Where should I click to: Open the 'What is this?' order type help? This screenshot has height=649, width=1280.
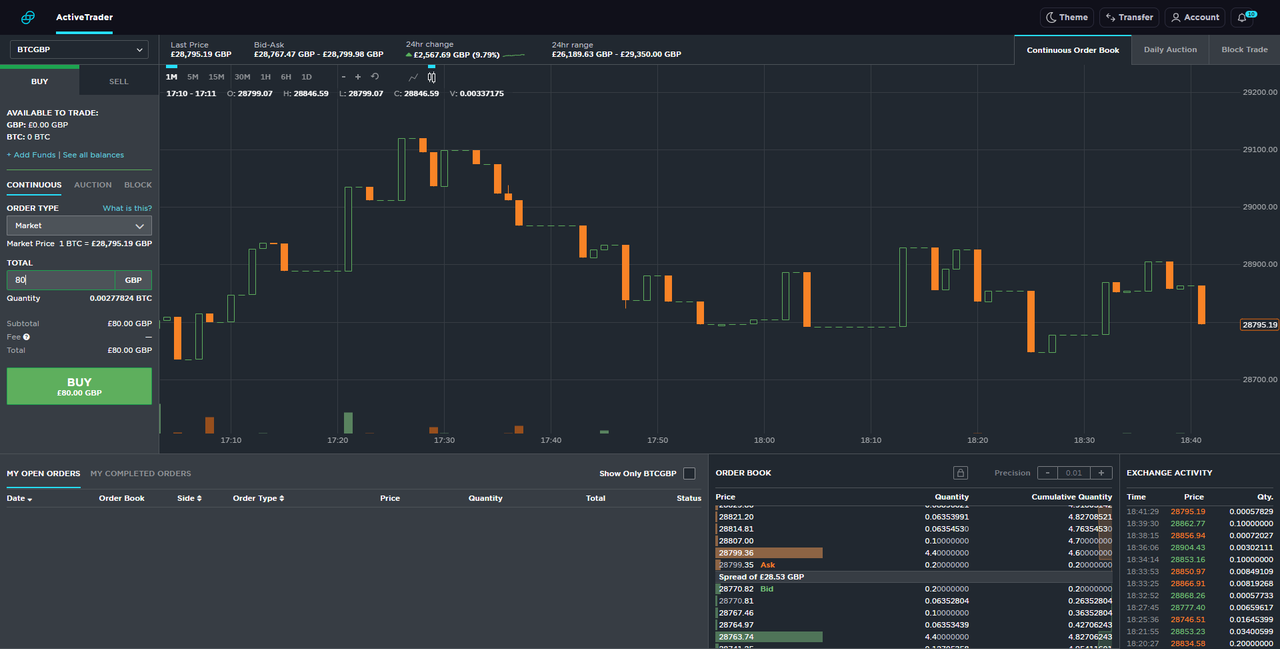click(127, 208)
